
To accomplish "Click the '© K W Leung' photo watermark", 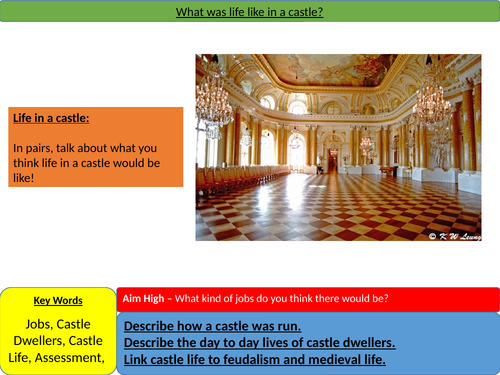I will (x=455, y=236).
